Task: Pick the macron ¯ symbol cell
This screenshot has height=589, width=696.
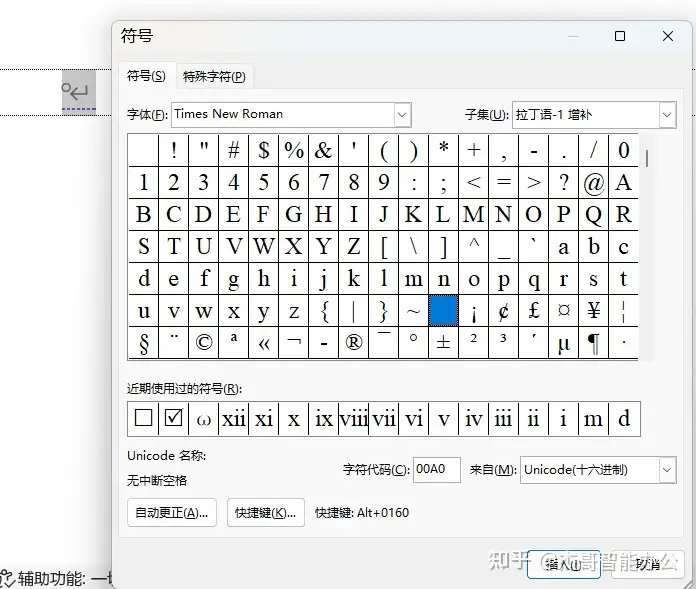Action: [384, 342]
